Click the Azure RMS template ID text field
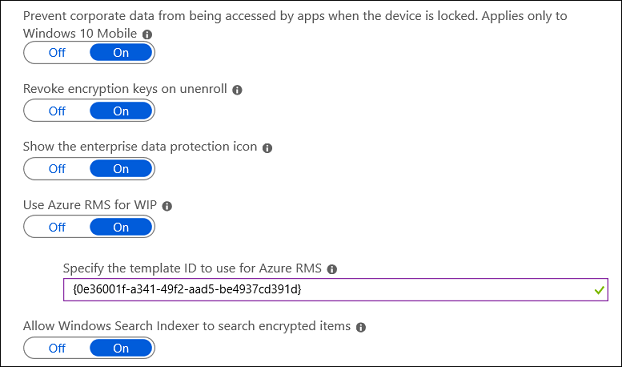622x367 pixels. 336,290
